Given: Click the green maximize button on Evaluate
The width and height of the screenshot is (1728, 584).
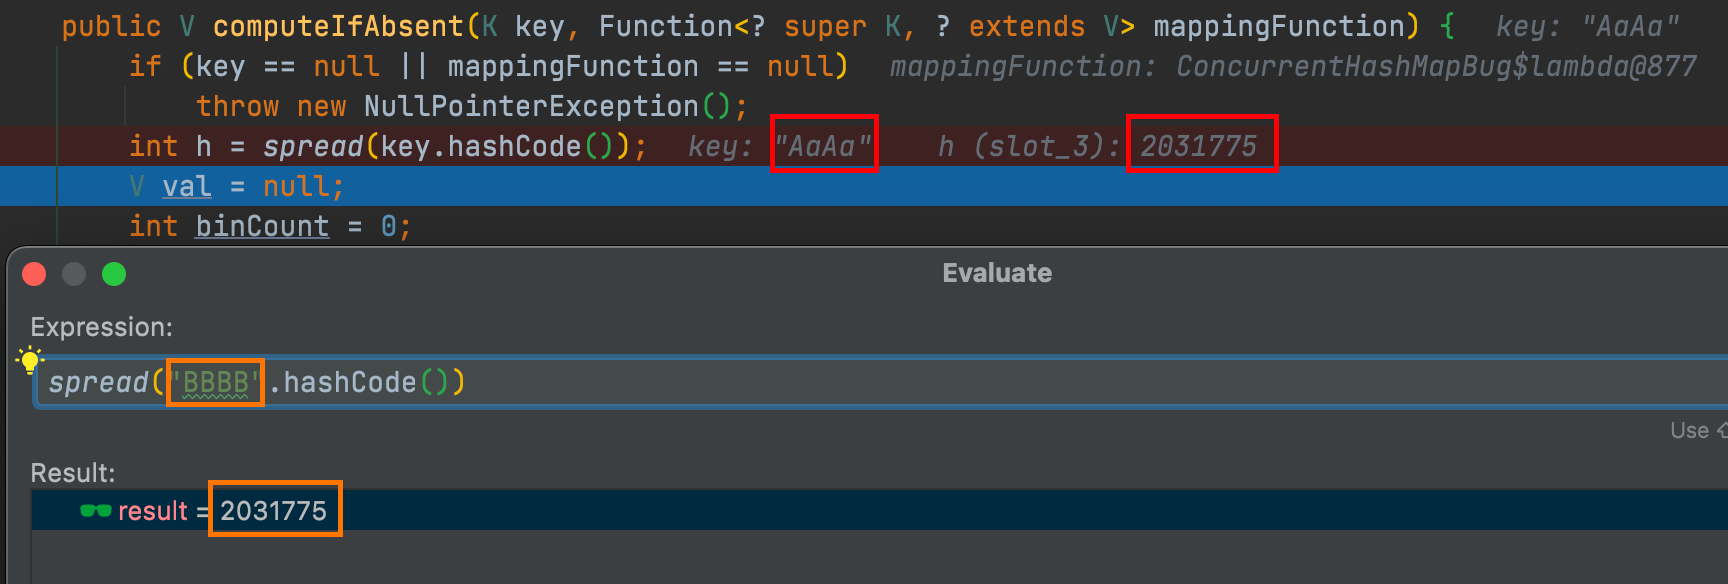Looking at the screenshot, I should tap(114, 274).
